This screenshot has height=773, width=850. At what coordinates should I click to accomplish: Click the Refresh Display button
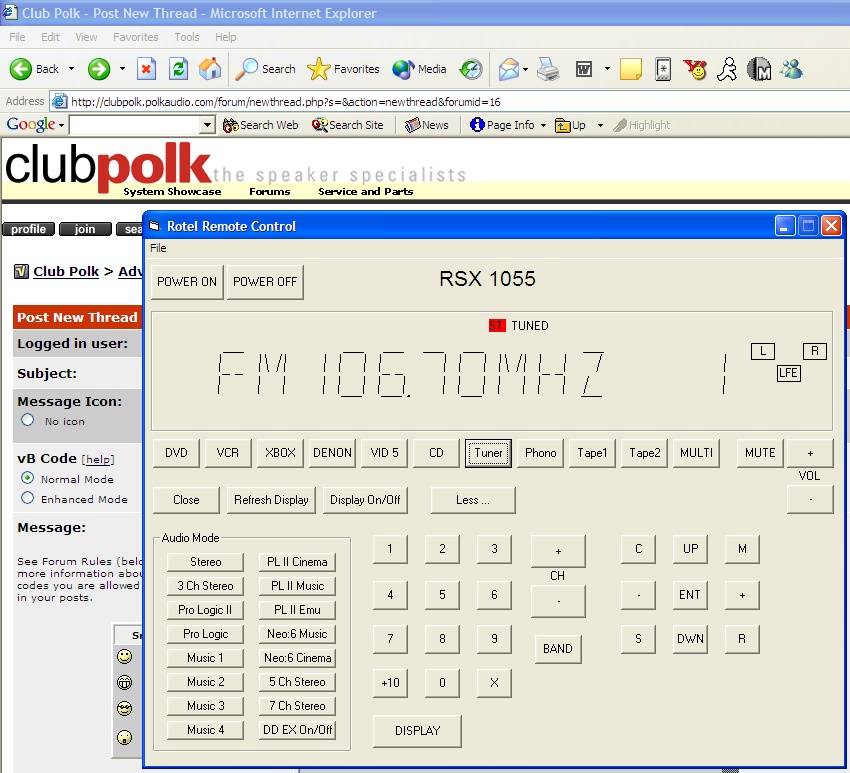point(271,500)
